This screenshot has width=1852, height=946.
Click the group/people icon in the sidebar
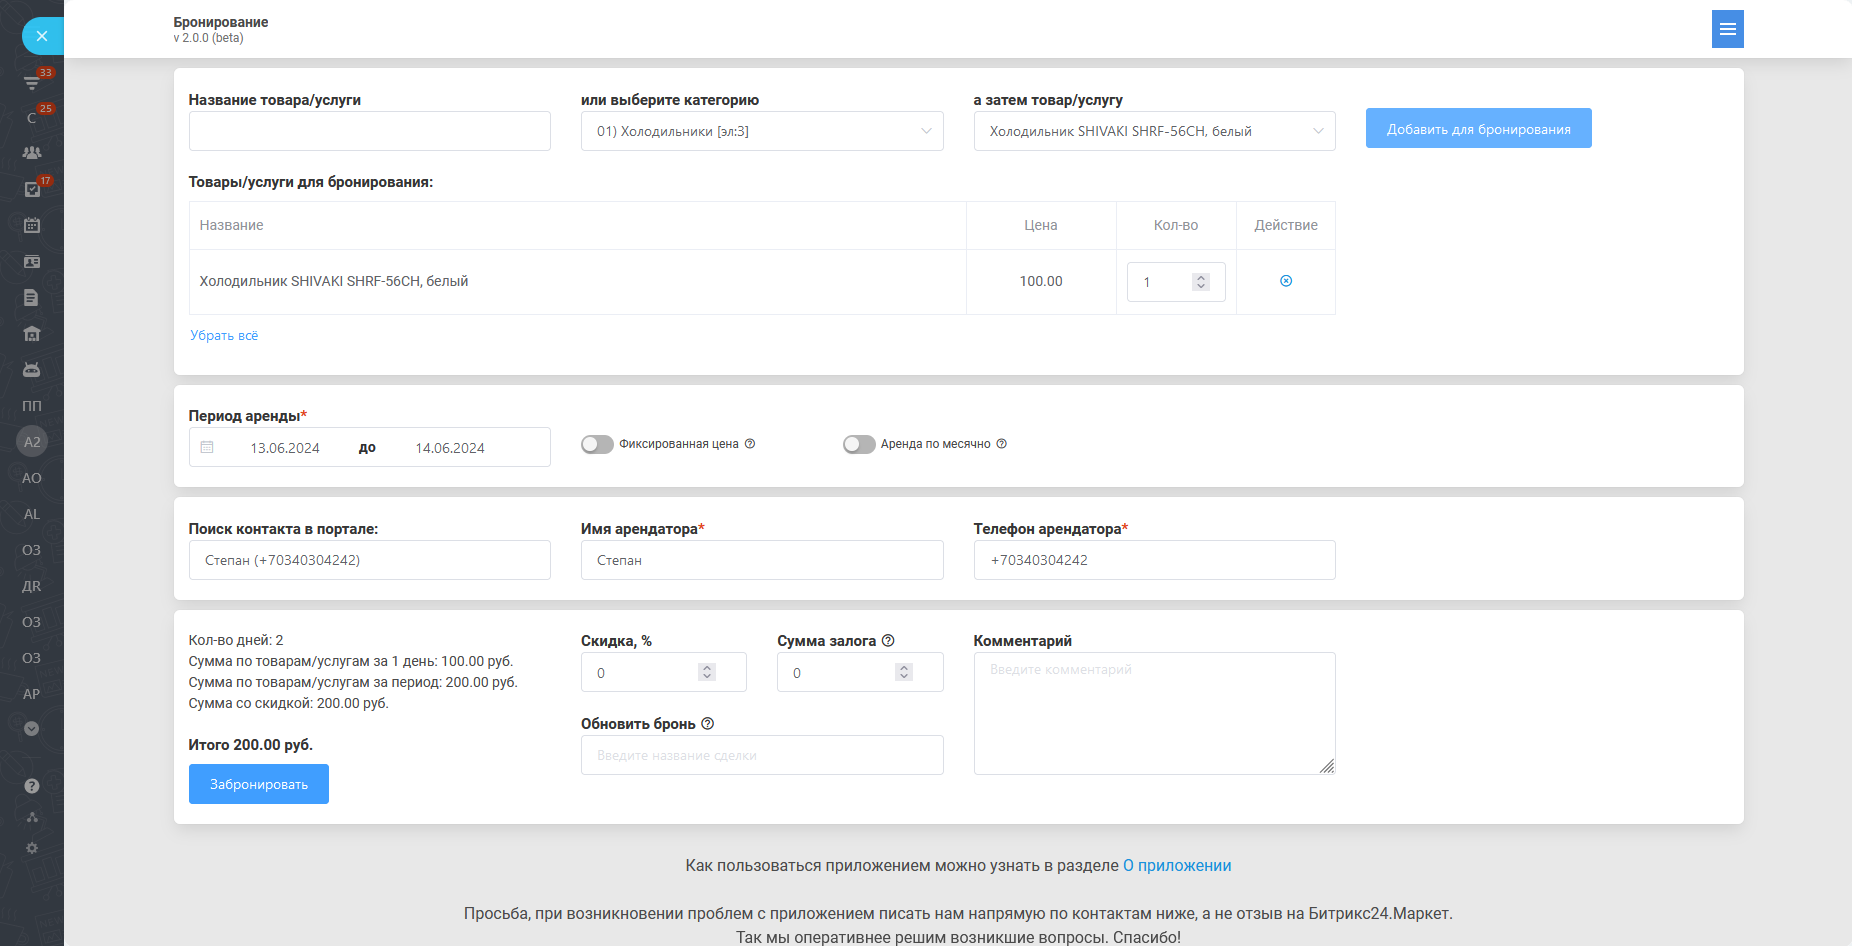32,153
